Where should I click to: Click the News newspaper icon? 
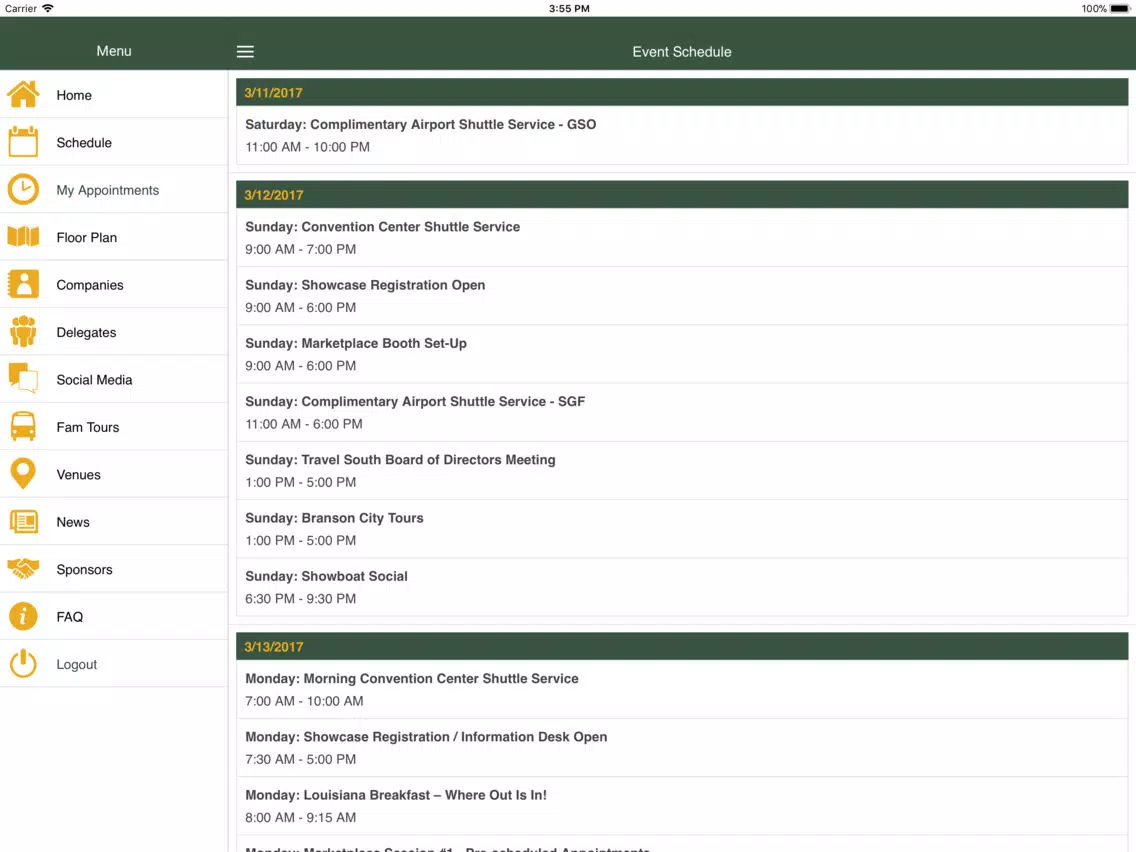(x=23, y=522)
